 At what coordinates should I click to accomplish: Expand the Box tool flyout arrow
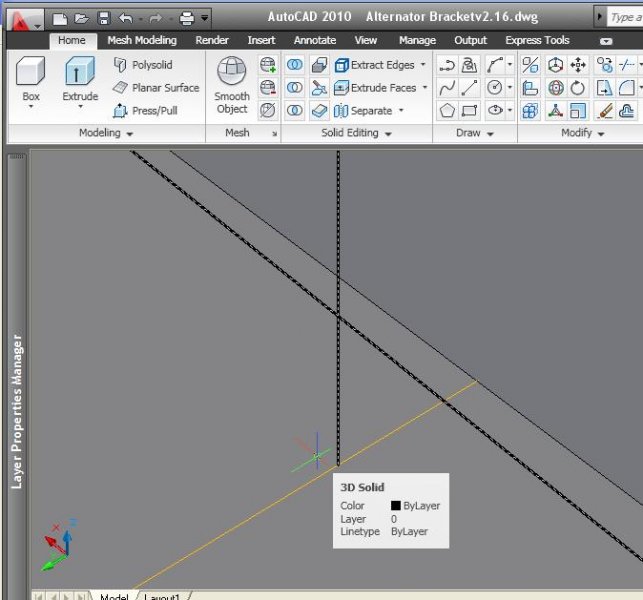31,106
